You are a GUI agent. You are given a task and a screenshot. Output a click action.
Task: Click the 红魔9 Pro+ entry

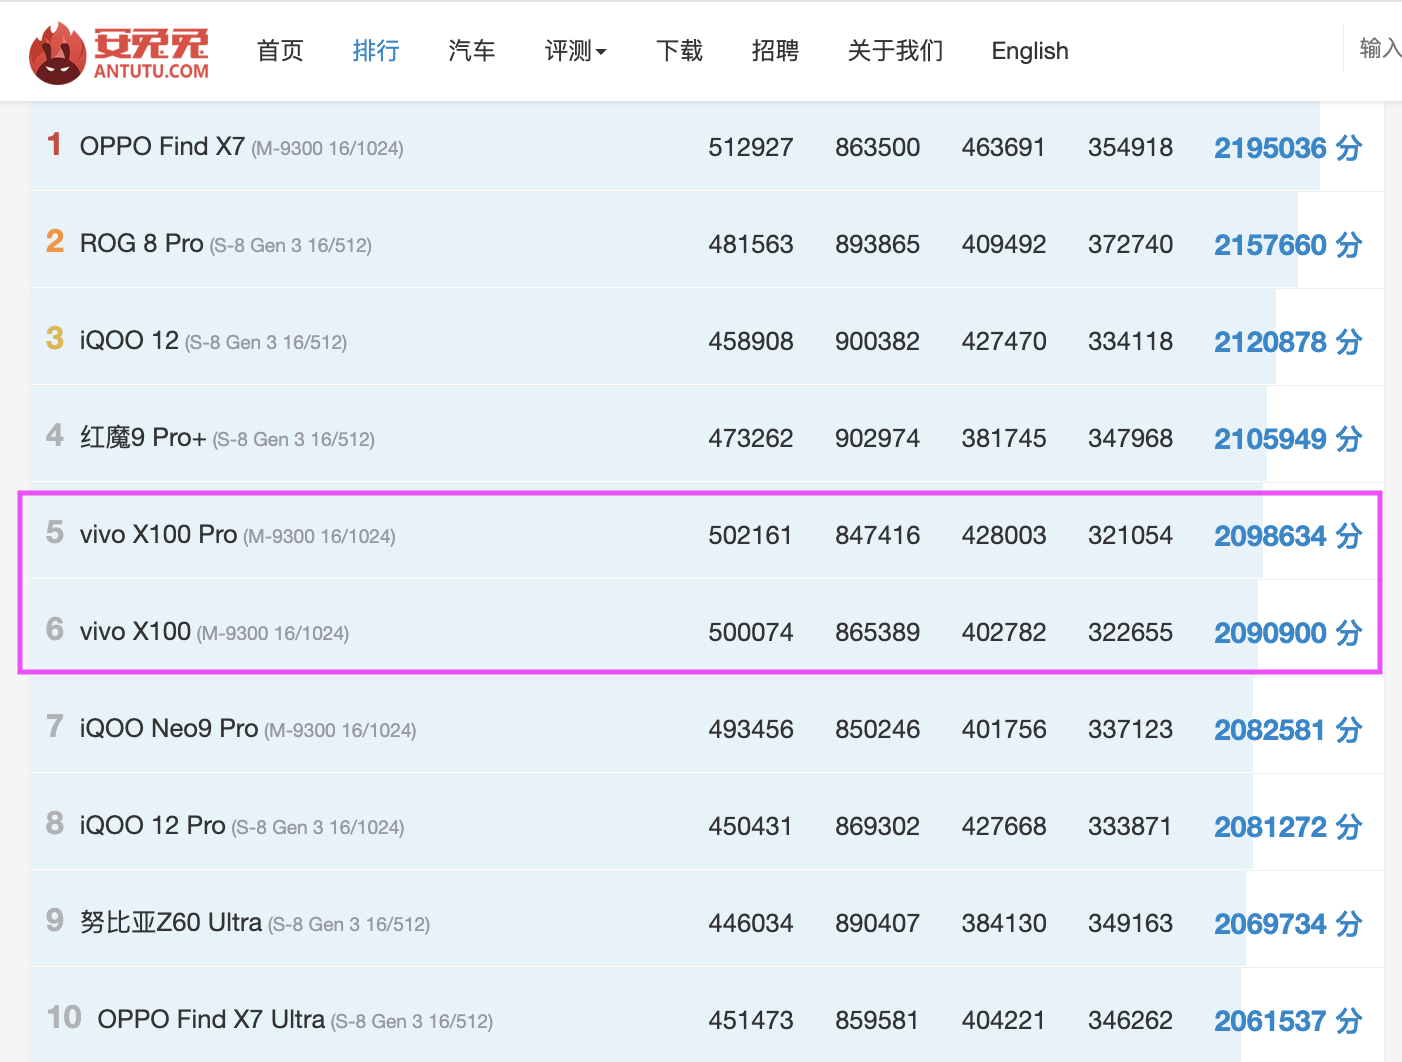tap(143, 438)
